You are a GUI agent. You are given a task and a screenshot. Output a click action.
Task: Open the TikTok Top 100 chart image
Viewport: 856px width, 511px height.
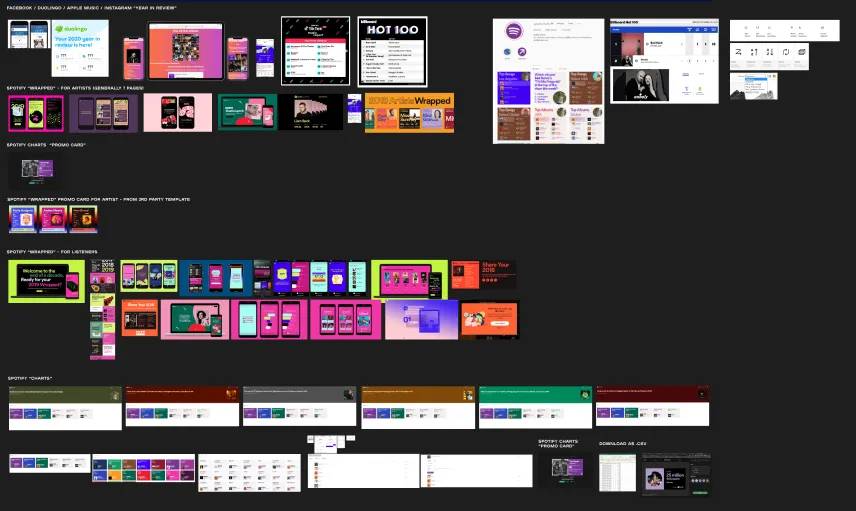click(314, 51)
